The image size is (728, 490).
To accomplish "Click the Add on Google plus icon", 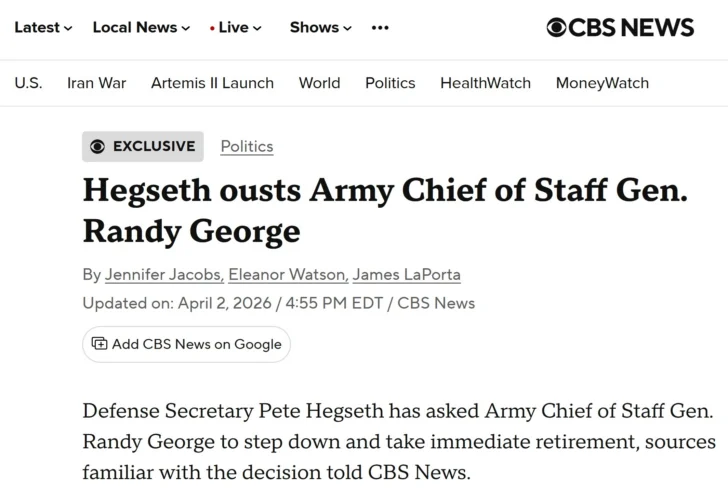I will point(99,344).
